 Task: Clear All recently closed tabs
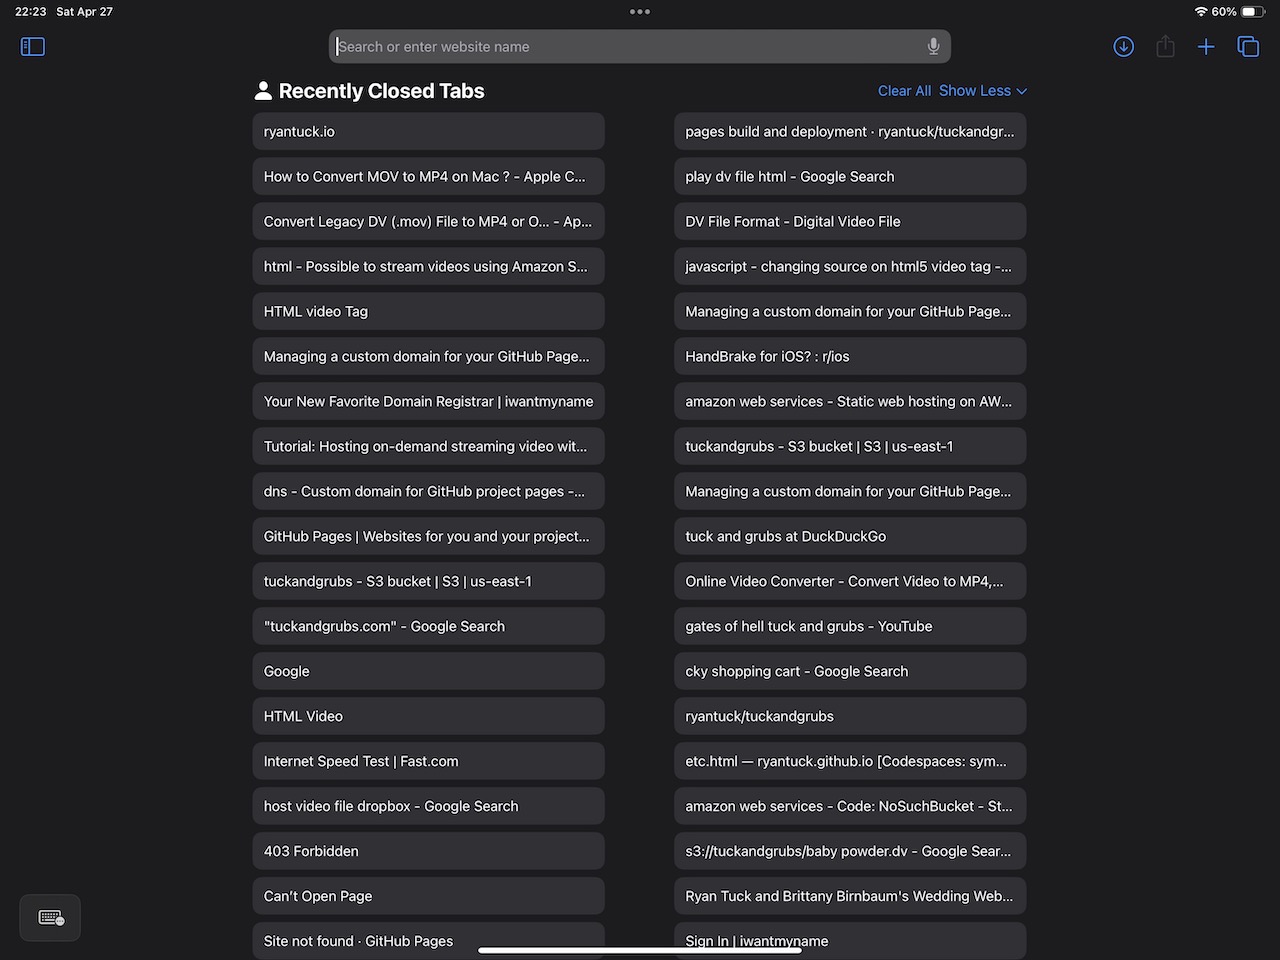[x=904, y=91]
